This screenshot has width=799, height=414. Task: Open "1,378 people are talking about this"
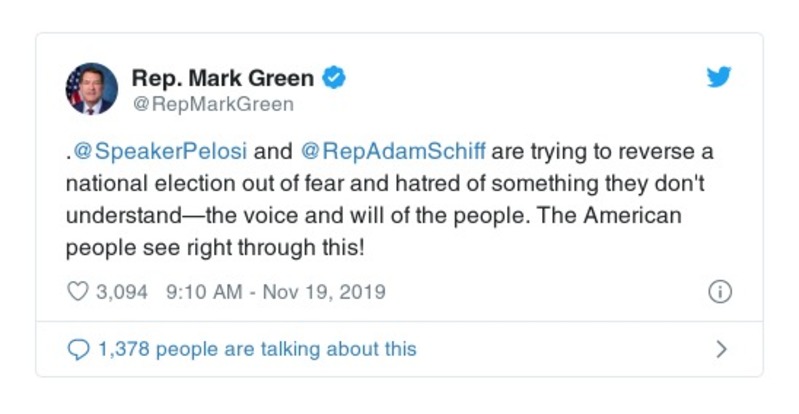click(256, 350)
